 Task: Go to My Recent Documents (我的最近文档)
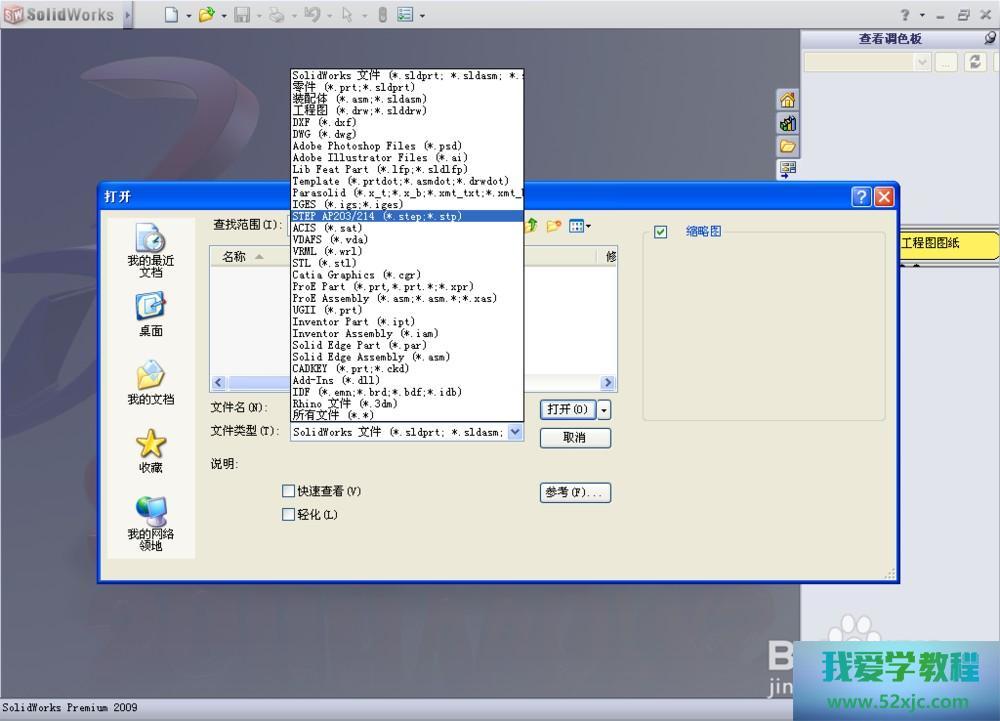[x=150, y=250]
